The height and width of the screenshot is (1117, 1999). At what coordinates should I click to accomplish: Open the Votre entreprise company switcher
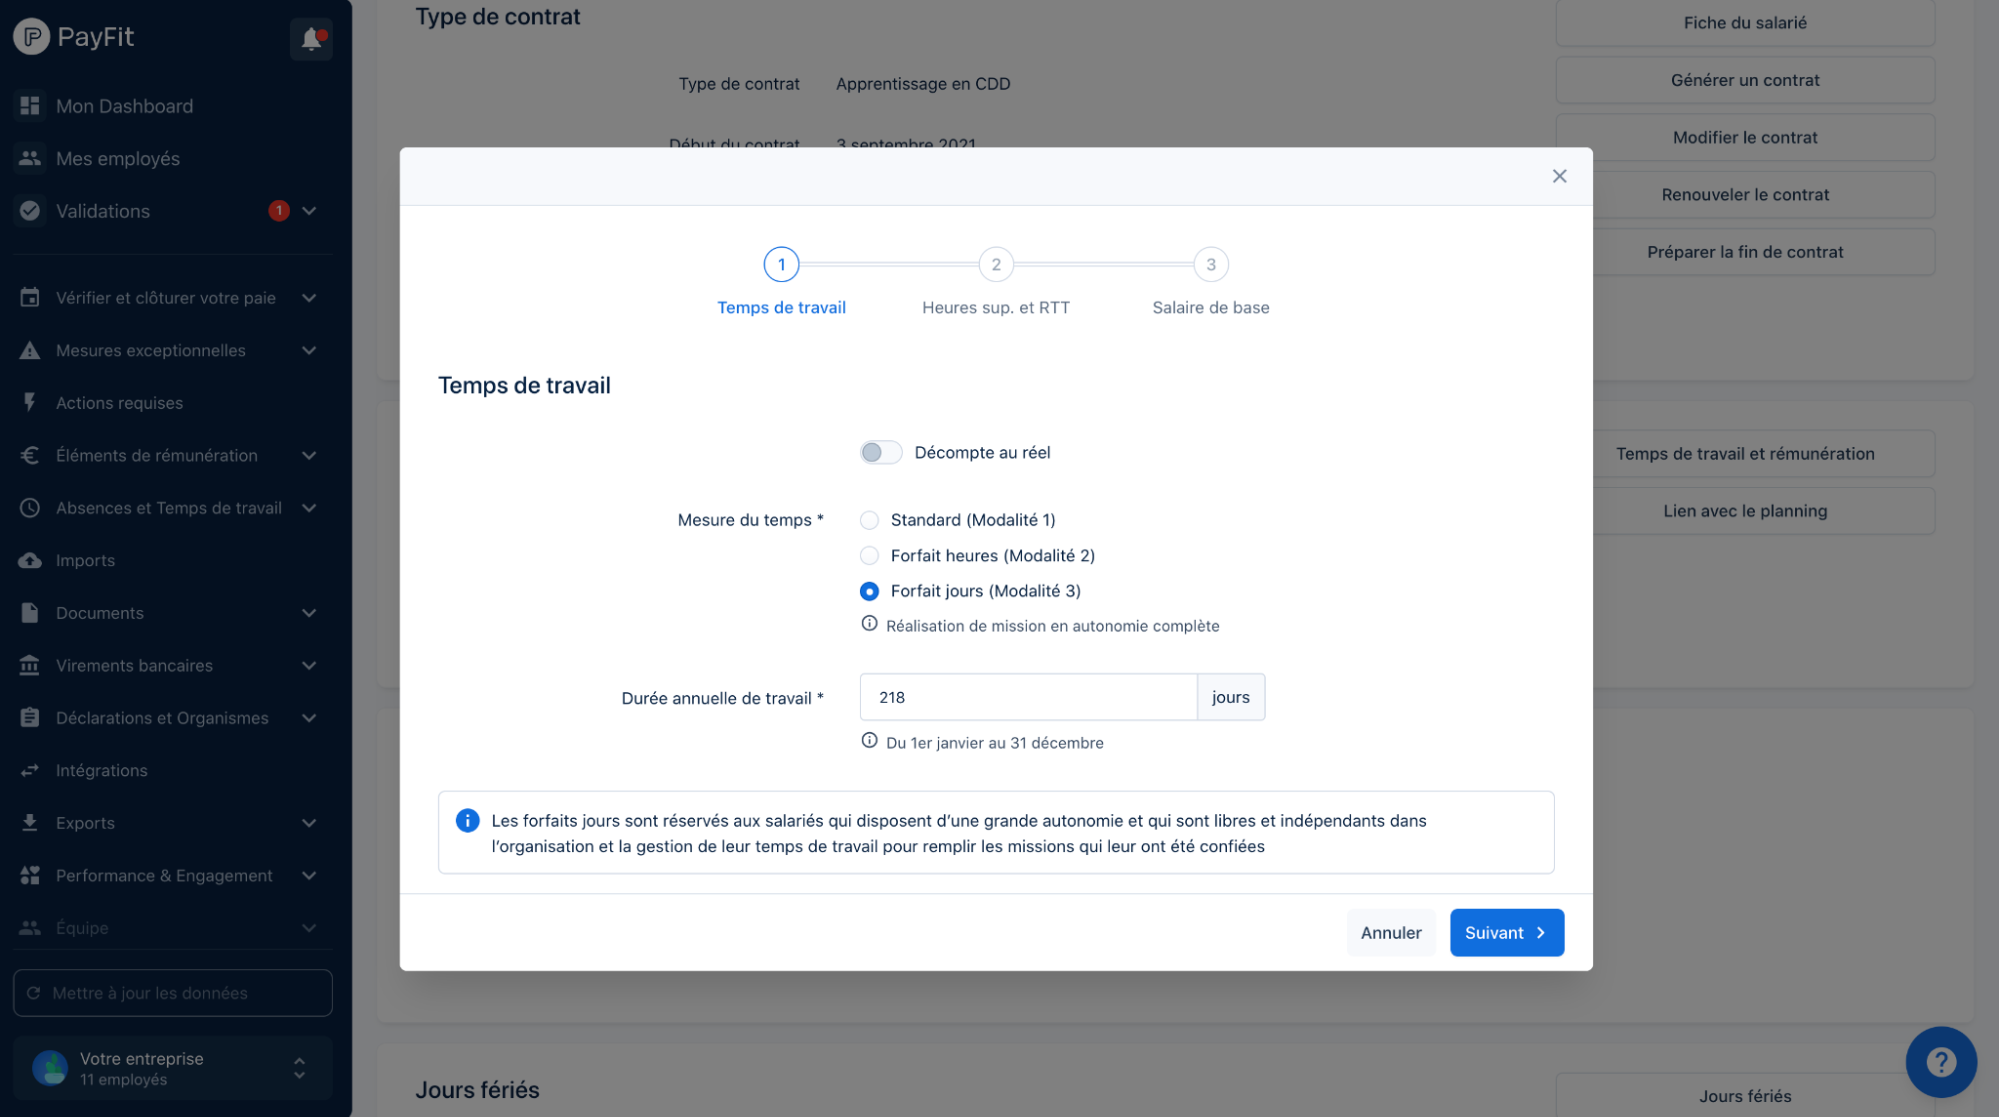coord(172,1068)
